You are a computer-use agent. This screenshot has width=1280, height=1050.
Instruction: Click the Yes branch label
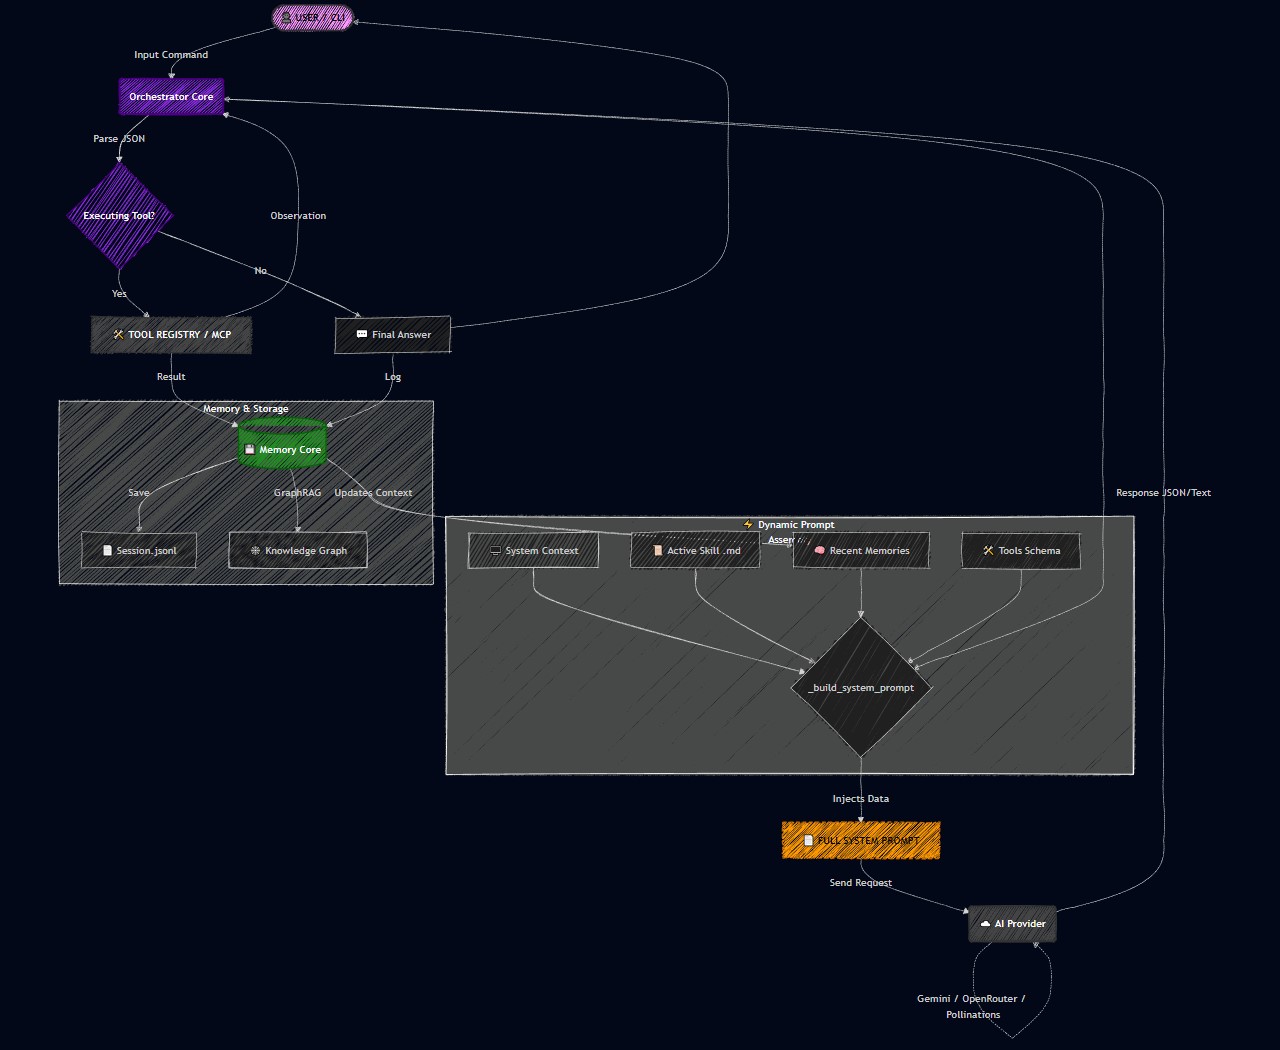[119, 294]
